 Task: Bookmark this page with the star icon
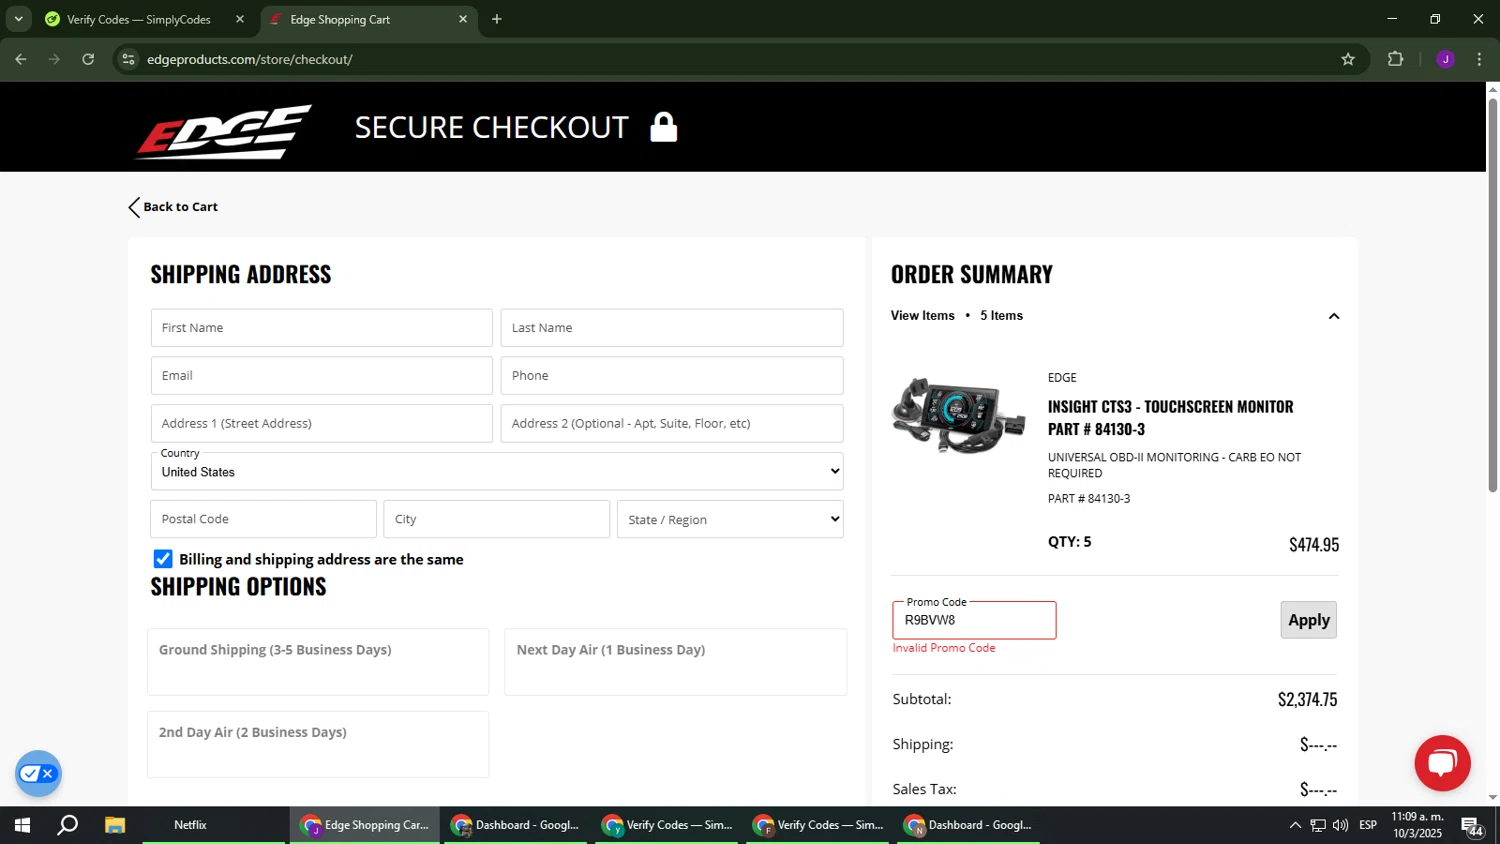(1348, 59)
